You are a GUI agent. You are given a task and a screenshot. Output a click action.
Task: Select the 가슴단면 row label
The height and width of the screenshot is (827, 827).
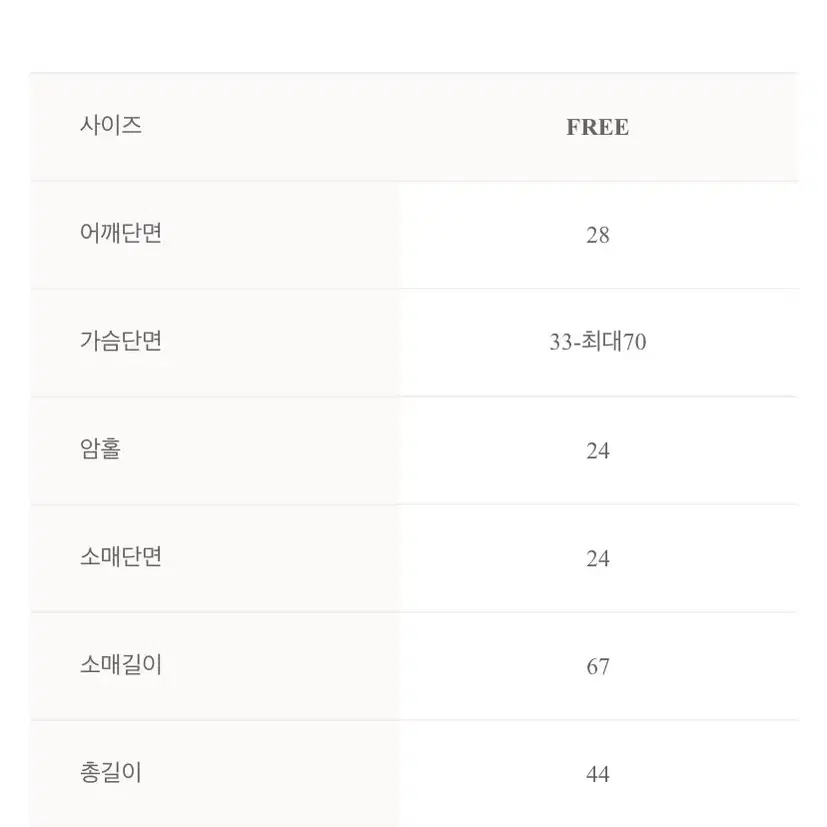[121, 341]
